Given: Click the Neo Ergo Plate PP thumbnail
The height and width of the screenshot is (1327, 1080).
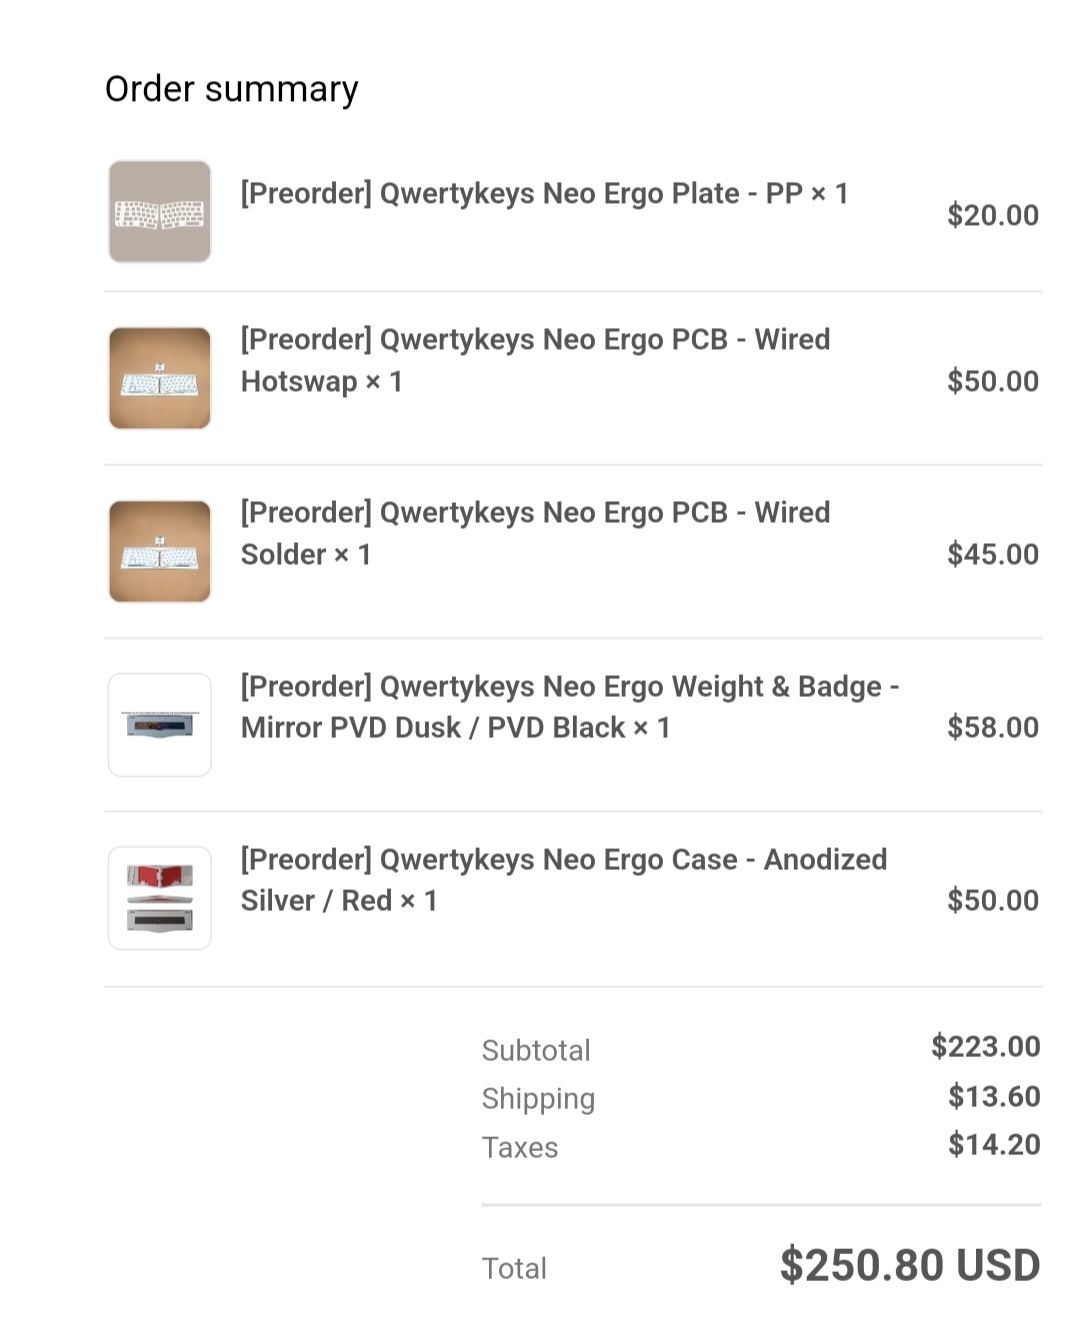Looking at the screenshot, I should point(160,212).
